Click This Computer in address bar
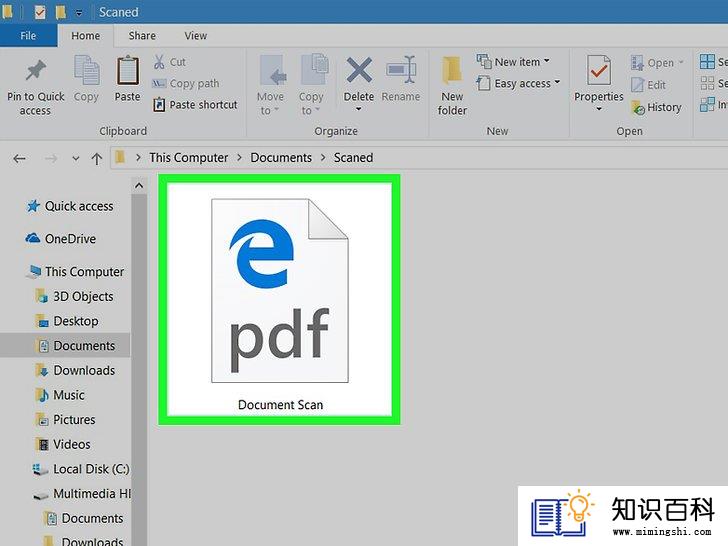Viewport: 728px width, 546px height. [188, 158]
